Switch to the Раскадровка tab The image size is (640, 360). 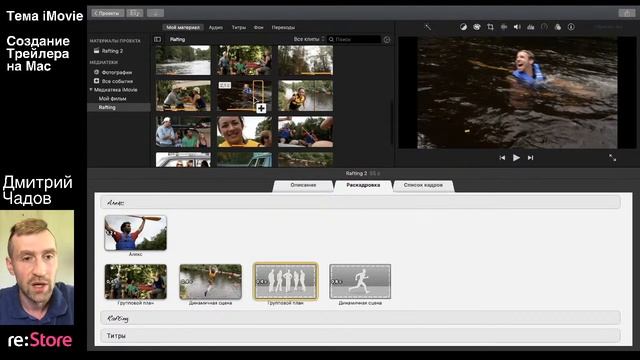[363, 185]
